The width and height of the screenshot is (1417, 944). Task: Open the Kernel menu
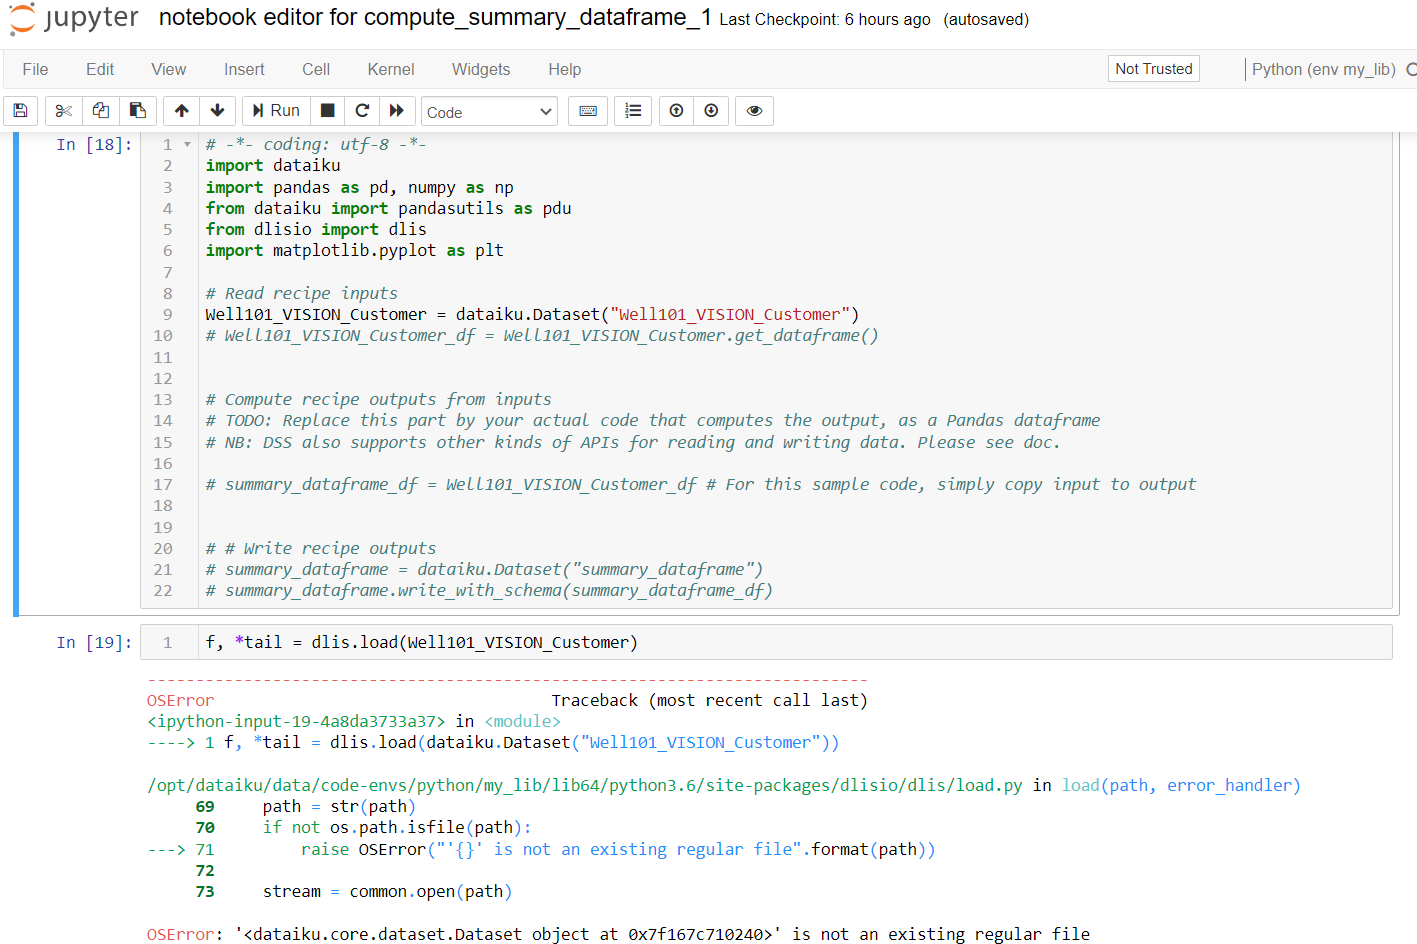click(x=390, y=69)
